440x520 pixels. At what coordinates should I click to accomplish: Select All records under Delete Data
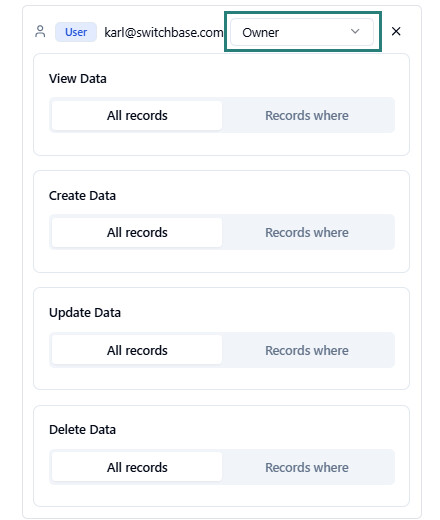[x=137, y=467]
